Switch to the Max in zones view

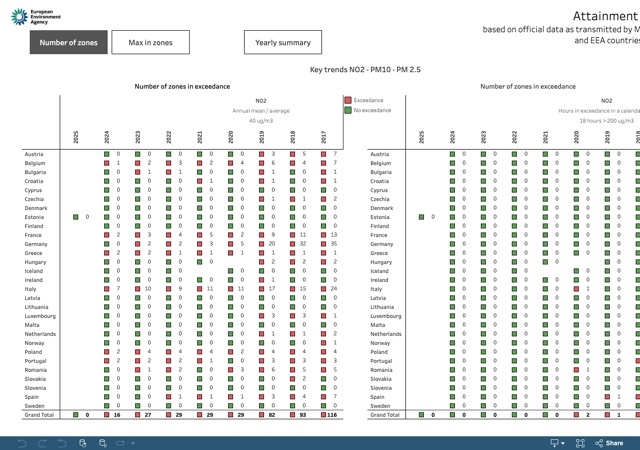tap(151, 42)
